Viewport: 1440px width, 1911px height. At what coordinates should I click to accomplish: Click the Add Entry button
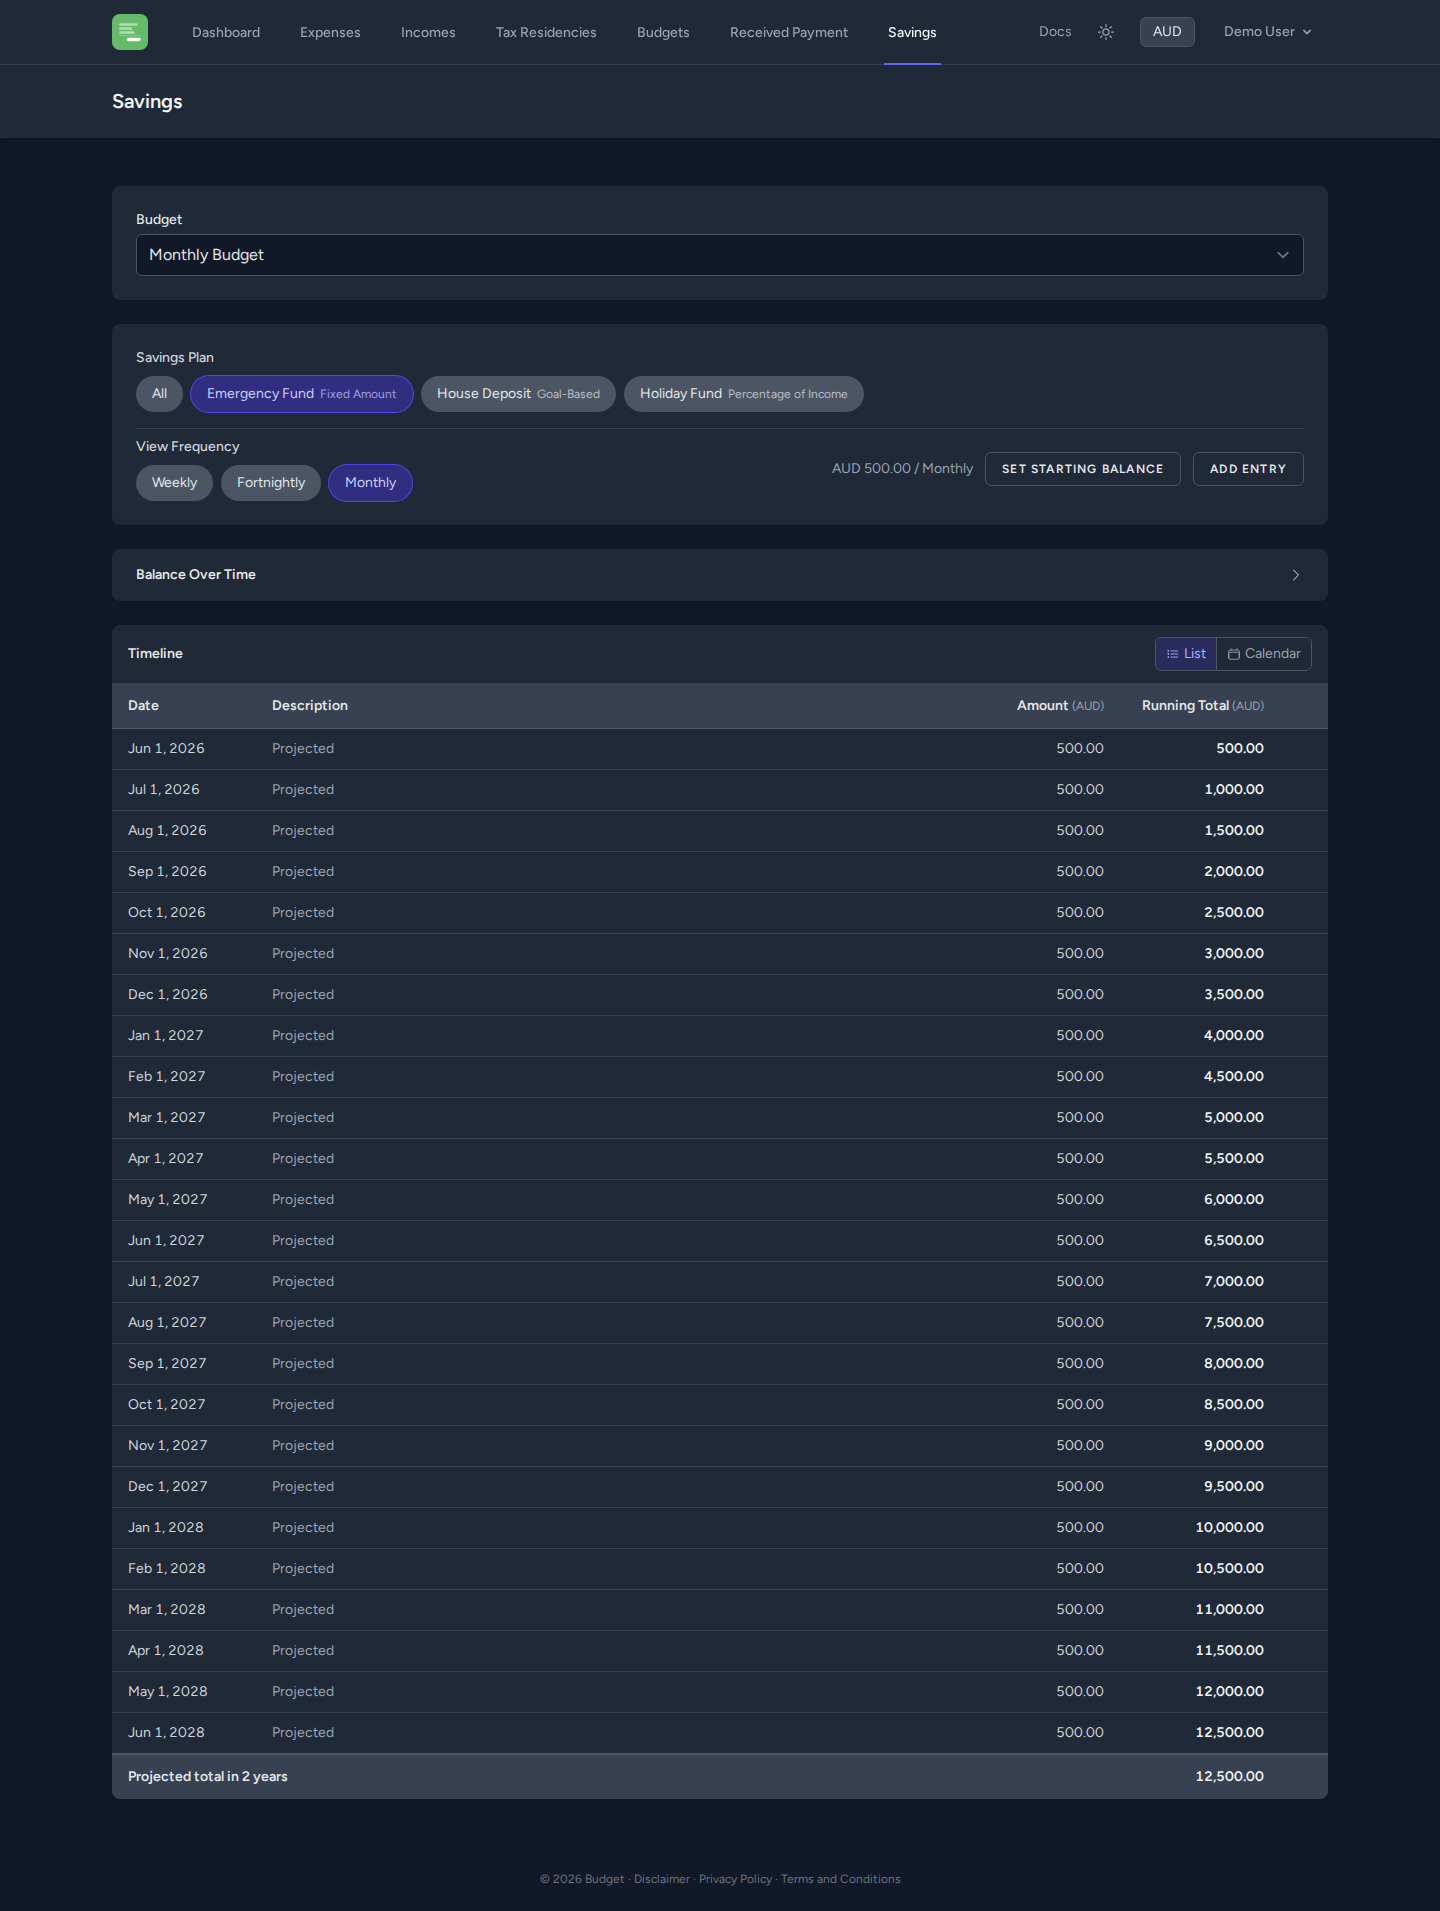[x=1248, y=469]
